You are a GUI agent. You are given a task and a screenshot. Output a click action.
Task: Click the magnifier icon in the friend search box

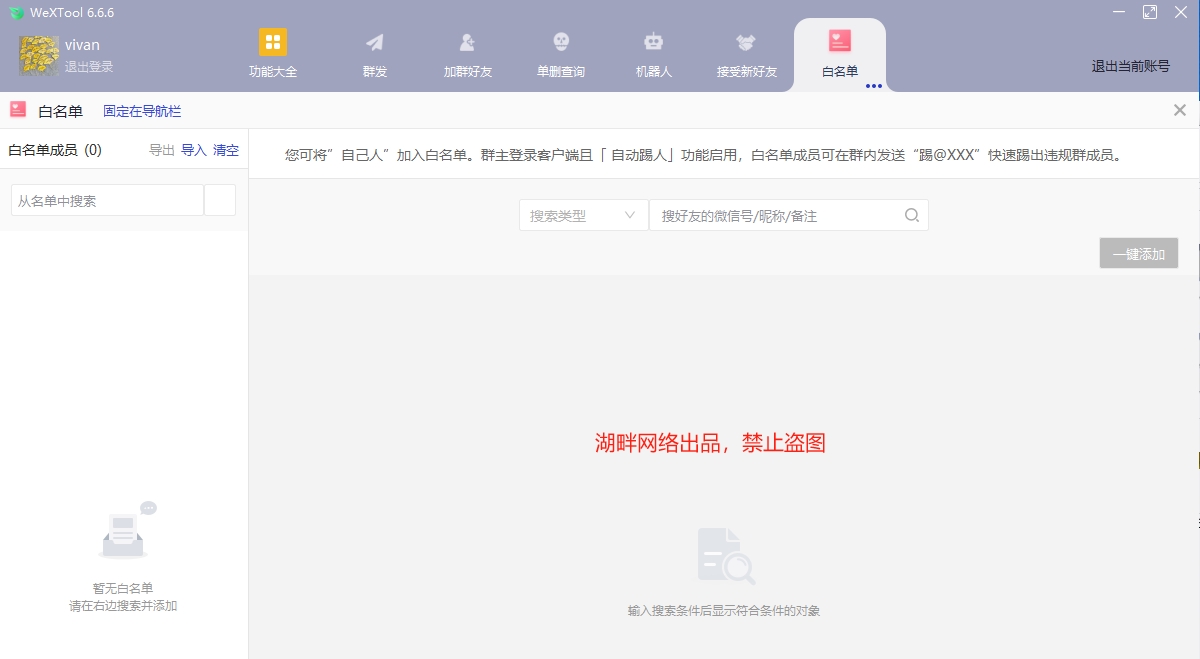pyautogui.click(x=910, y=214)
